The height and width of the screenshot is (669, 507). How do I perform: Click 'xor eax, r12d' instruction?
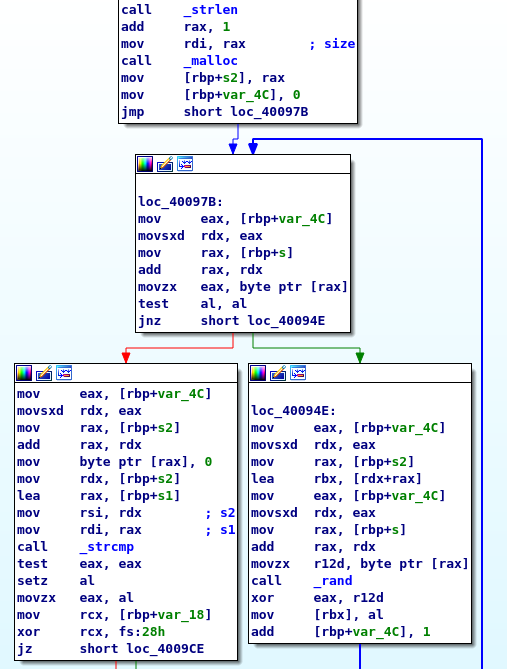tap(317, 598)
